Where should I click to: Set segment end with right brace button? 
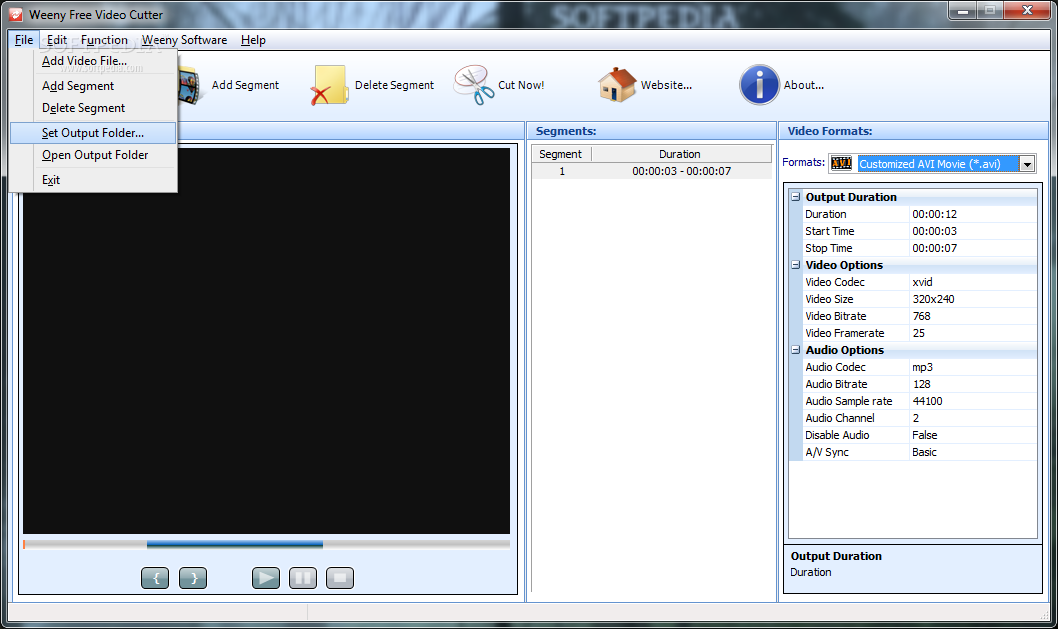tap(193, 578)
